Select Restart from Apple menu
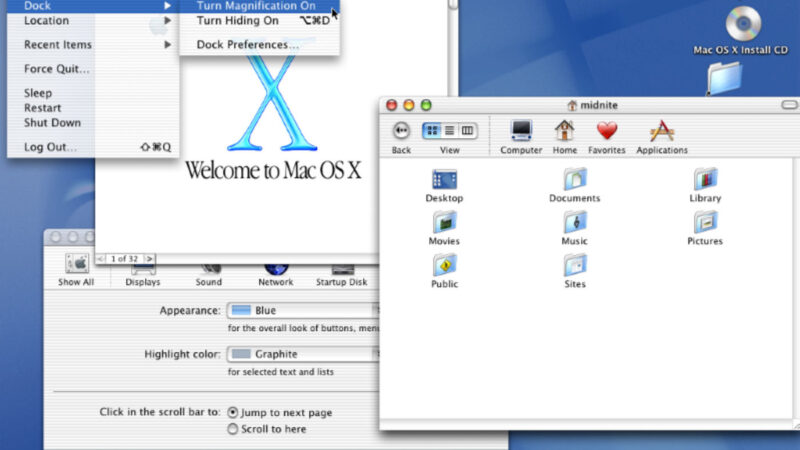This screenshot has width=800, height=450. (x=93, y=108)
